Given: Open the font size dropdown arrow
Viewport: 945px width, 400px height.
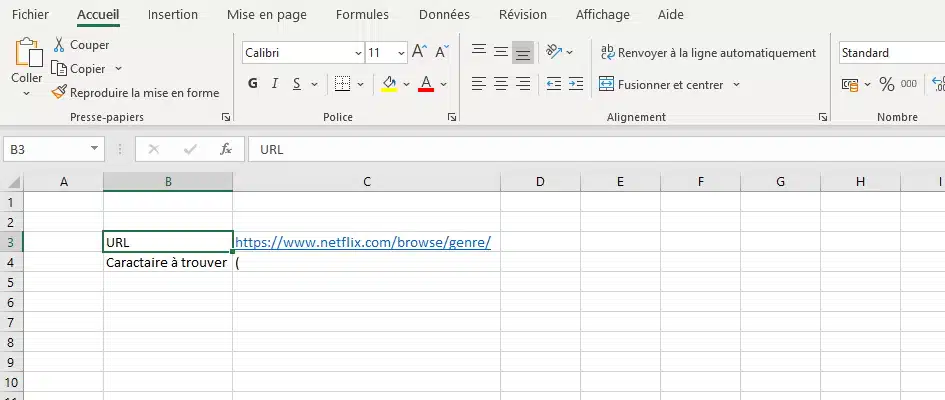Looking at the screenshot, I should coord(401,53).
